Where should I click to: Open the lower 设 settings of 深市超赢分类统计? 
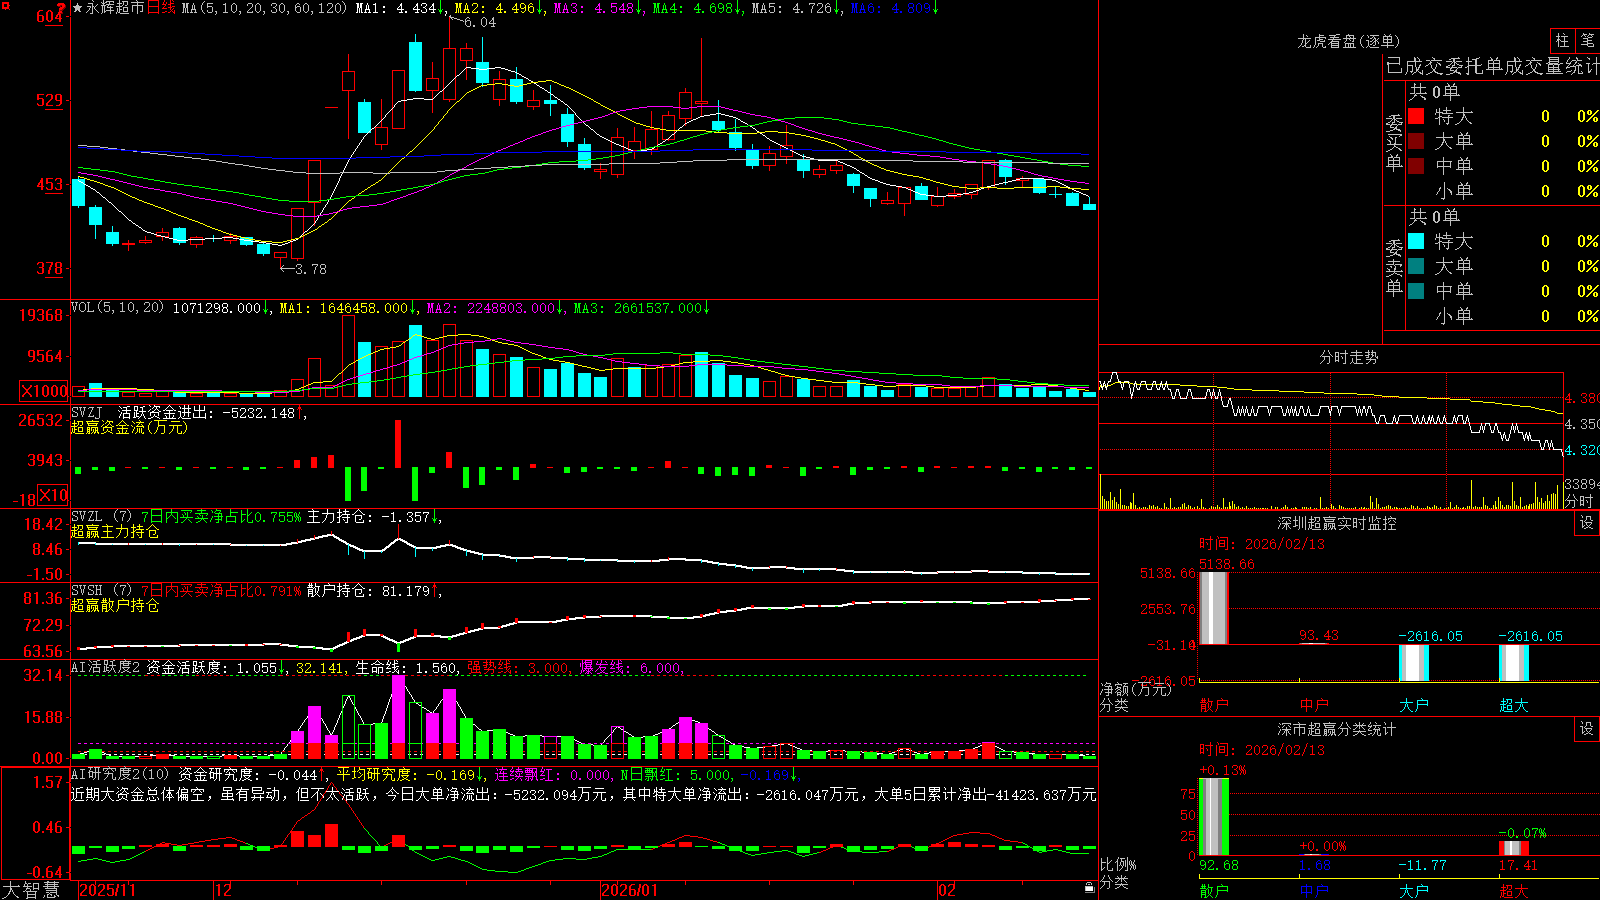click(1587, 729)
